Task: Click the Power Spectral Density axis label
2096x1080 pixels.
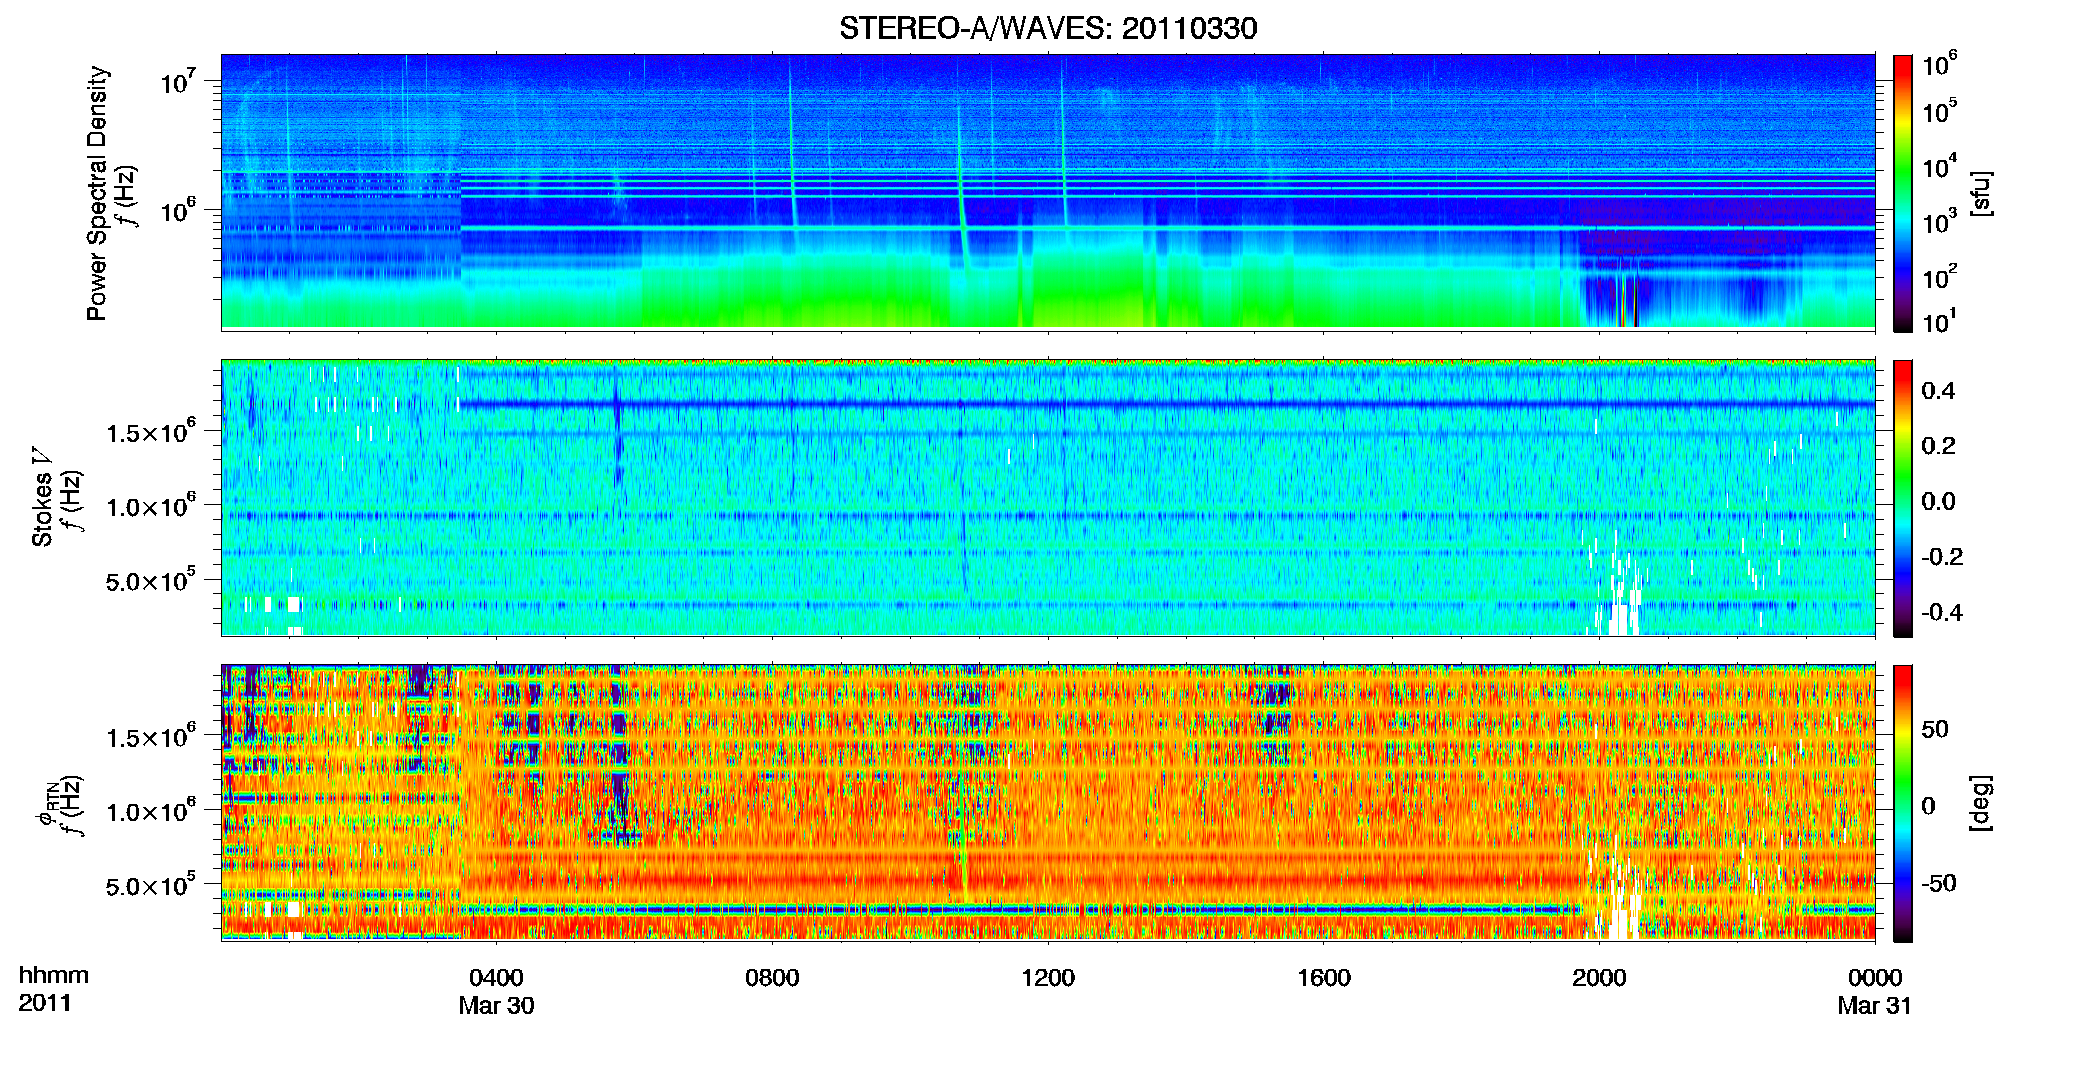Action: 96,193
